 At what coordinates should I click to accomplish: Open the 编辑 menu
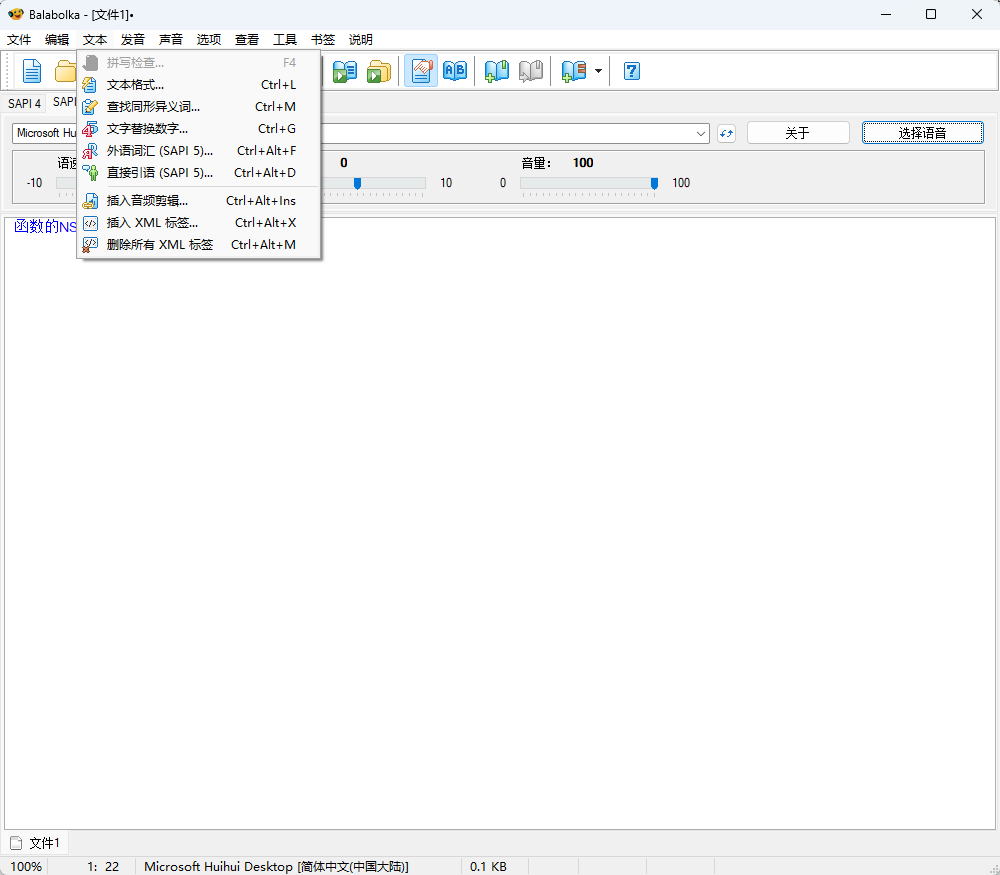pos(57,40)
